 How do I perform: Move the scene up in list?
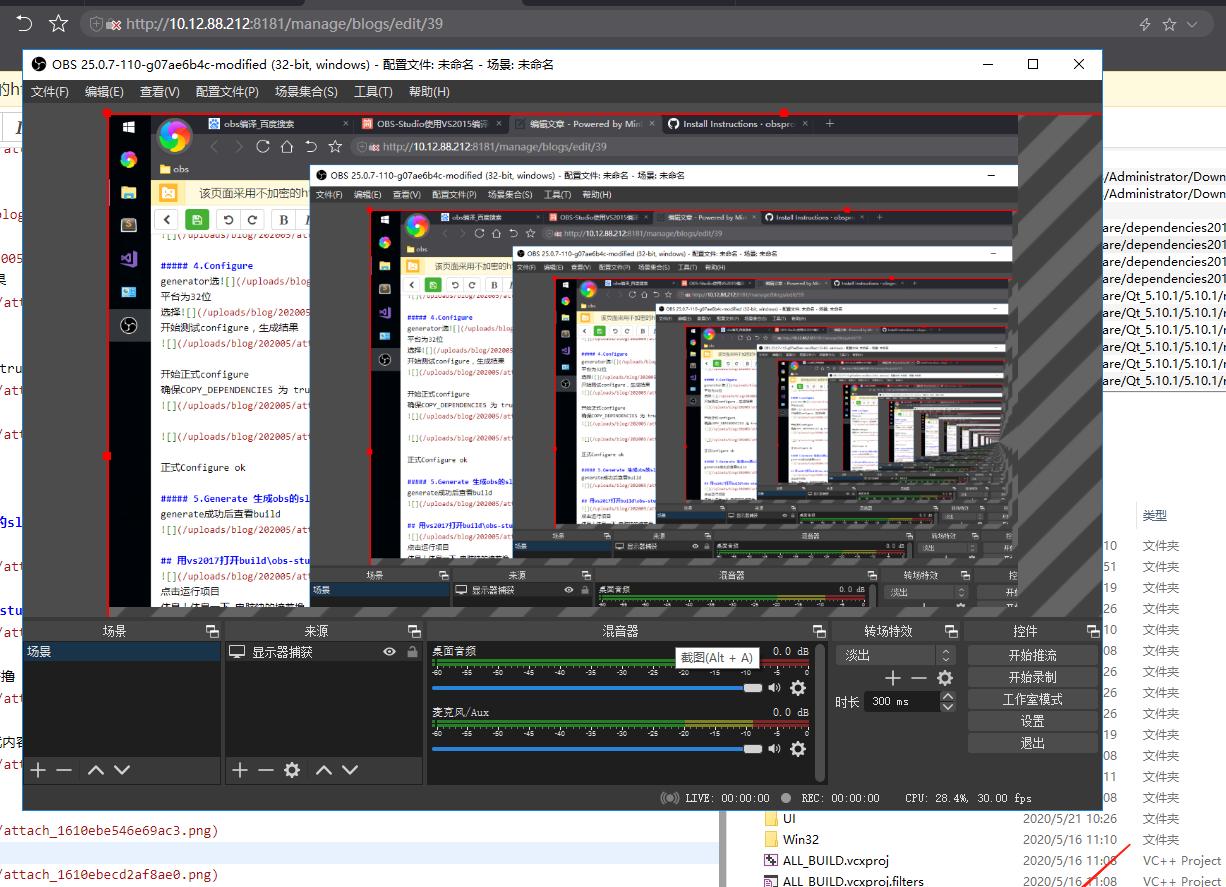pyautogui.click(x=96, y=770)
